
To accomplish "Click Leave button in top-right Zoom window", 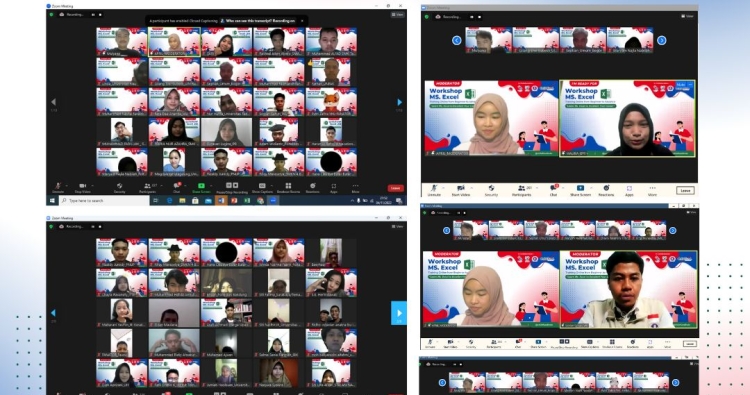I will 685,190.
